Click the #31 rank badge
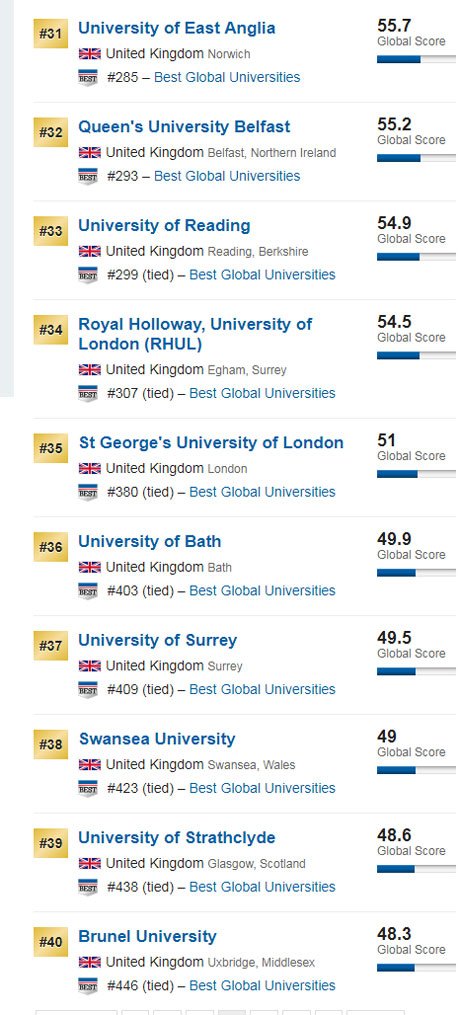460x1015 pixels. point(50,34)
